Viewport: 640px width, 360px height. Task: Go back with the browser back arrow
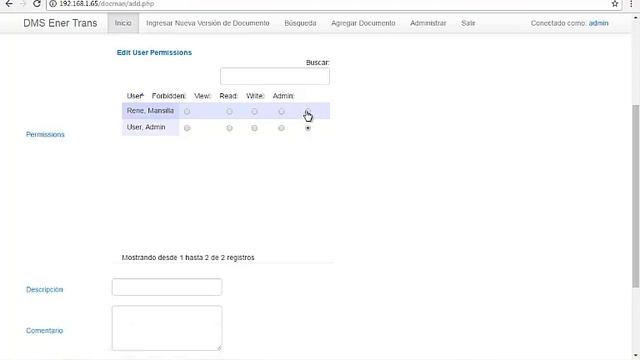(9, 4)
